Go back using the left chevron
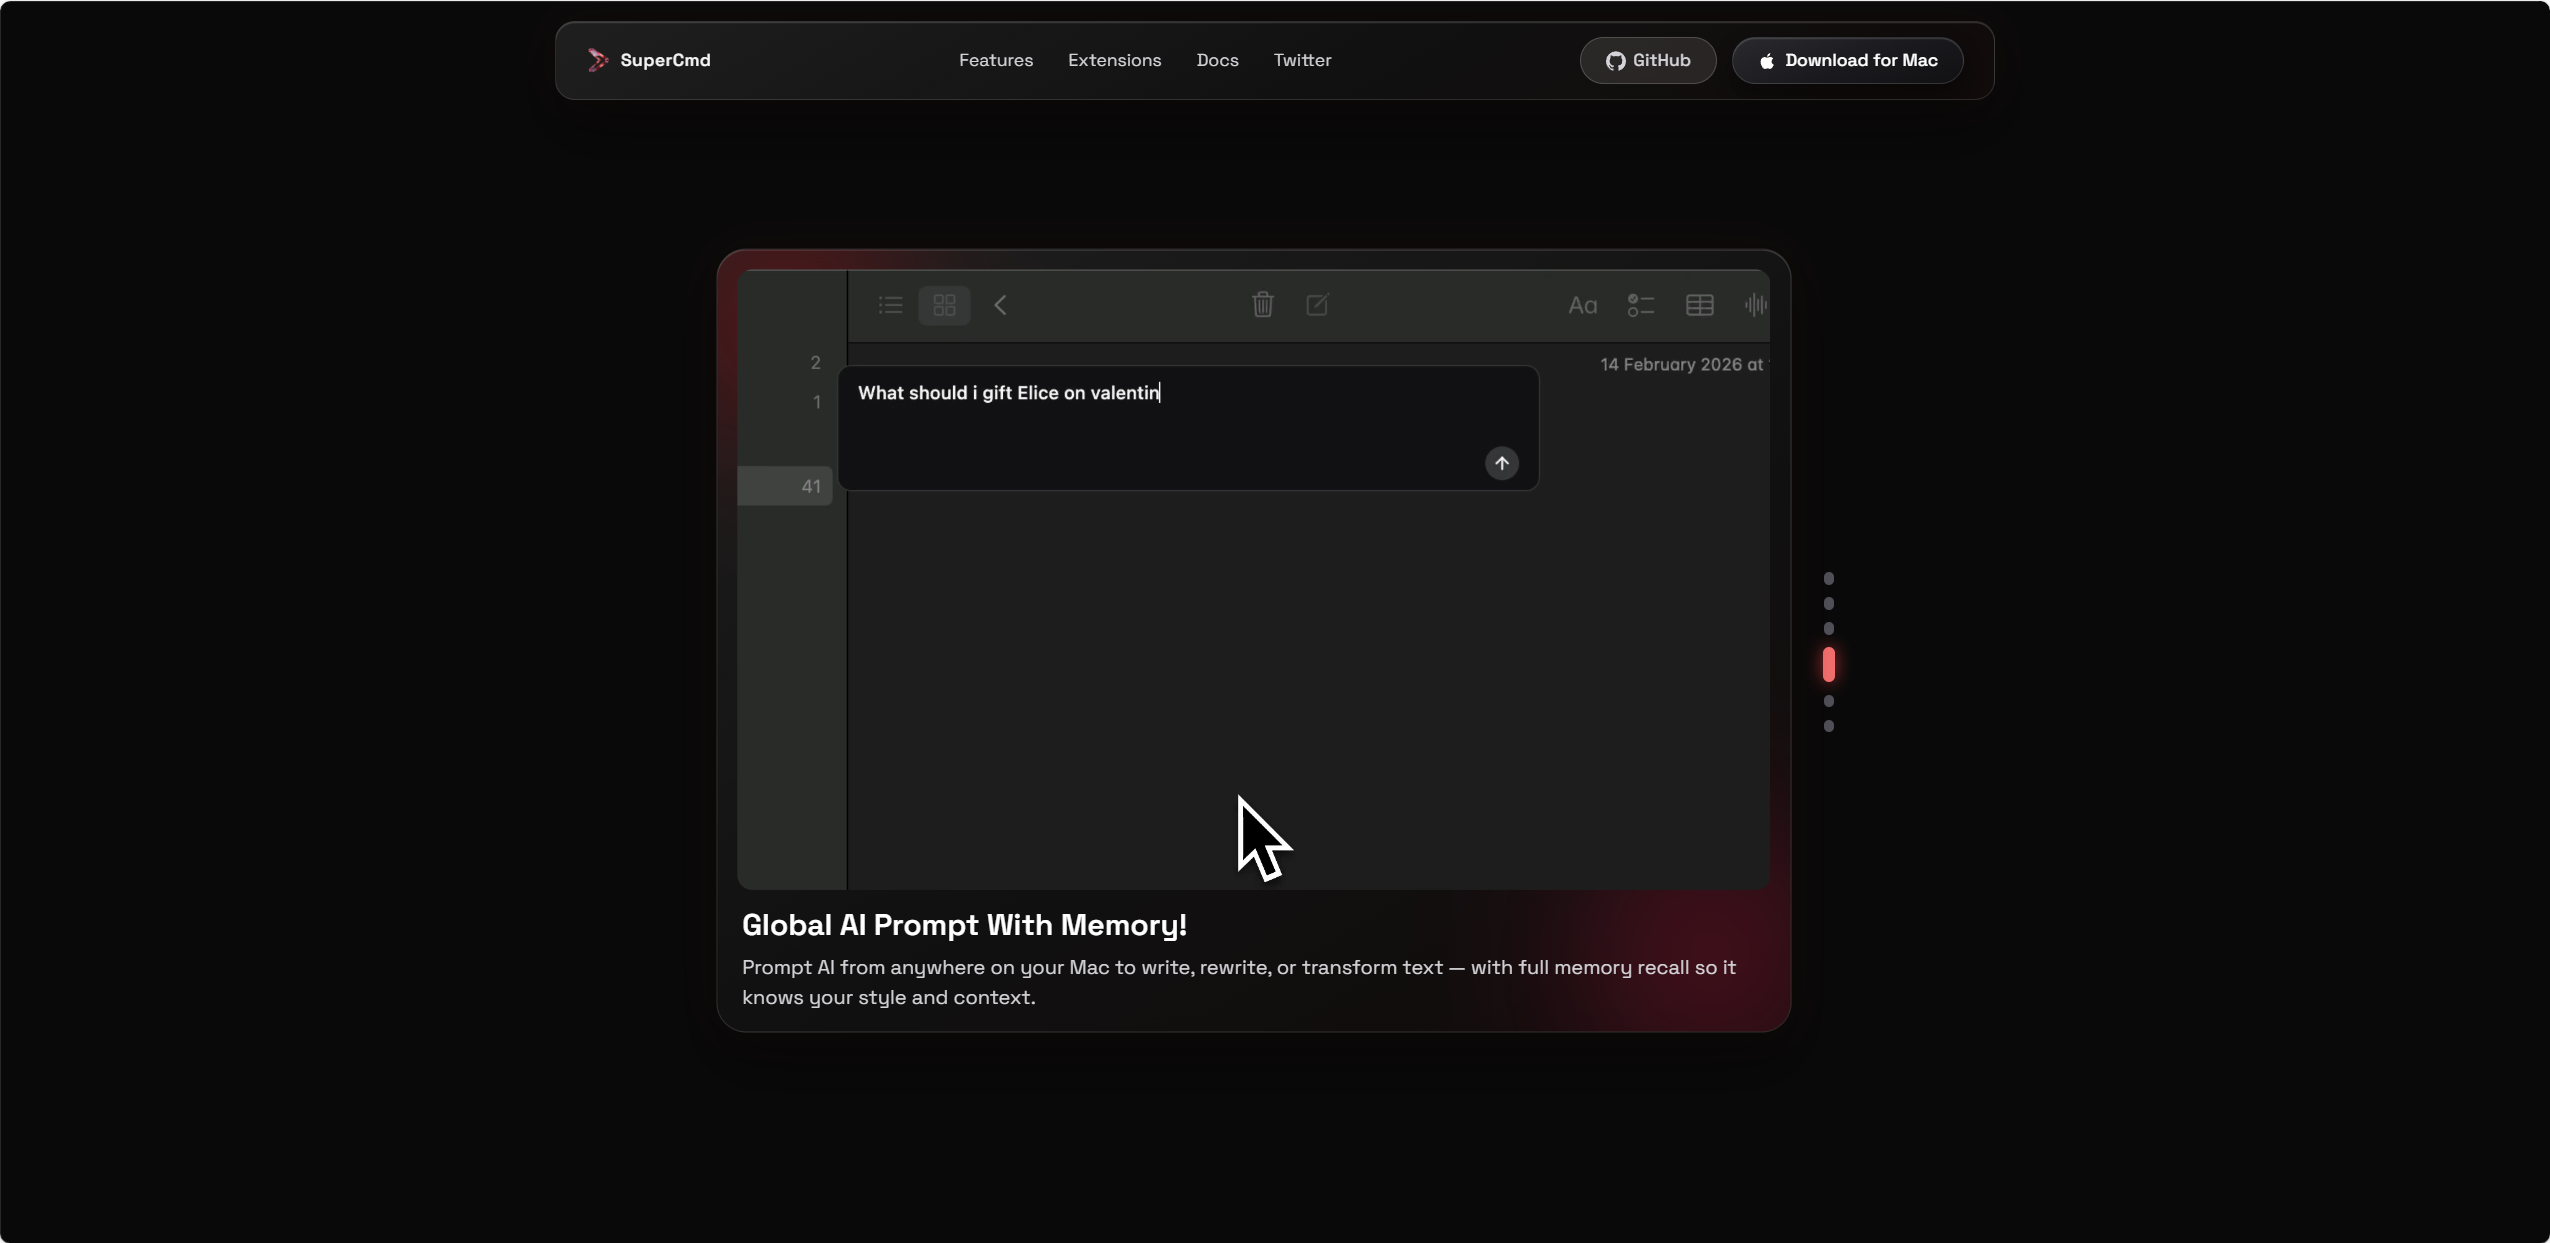This screenshot has width=2550, height=1243. (1000, 305)
